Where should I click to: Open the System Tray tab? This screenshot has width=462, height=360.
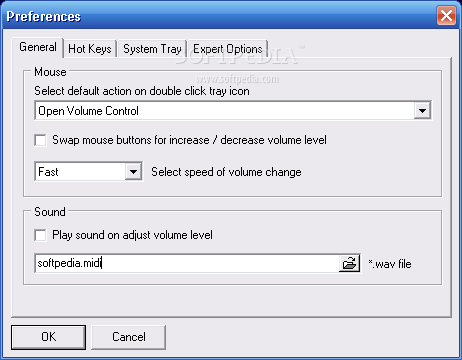click(152, 49)
